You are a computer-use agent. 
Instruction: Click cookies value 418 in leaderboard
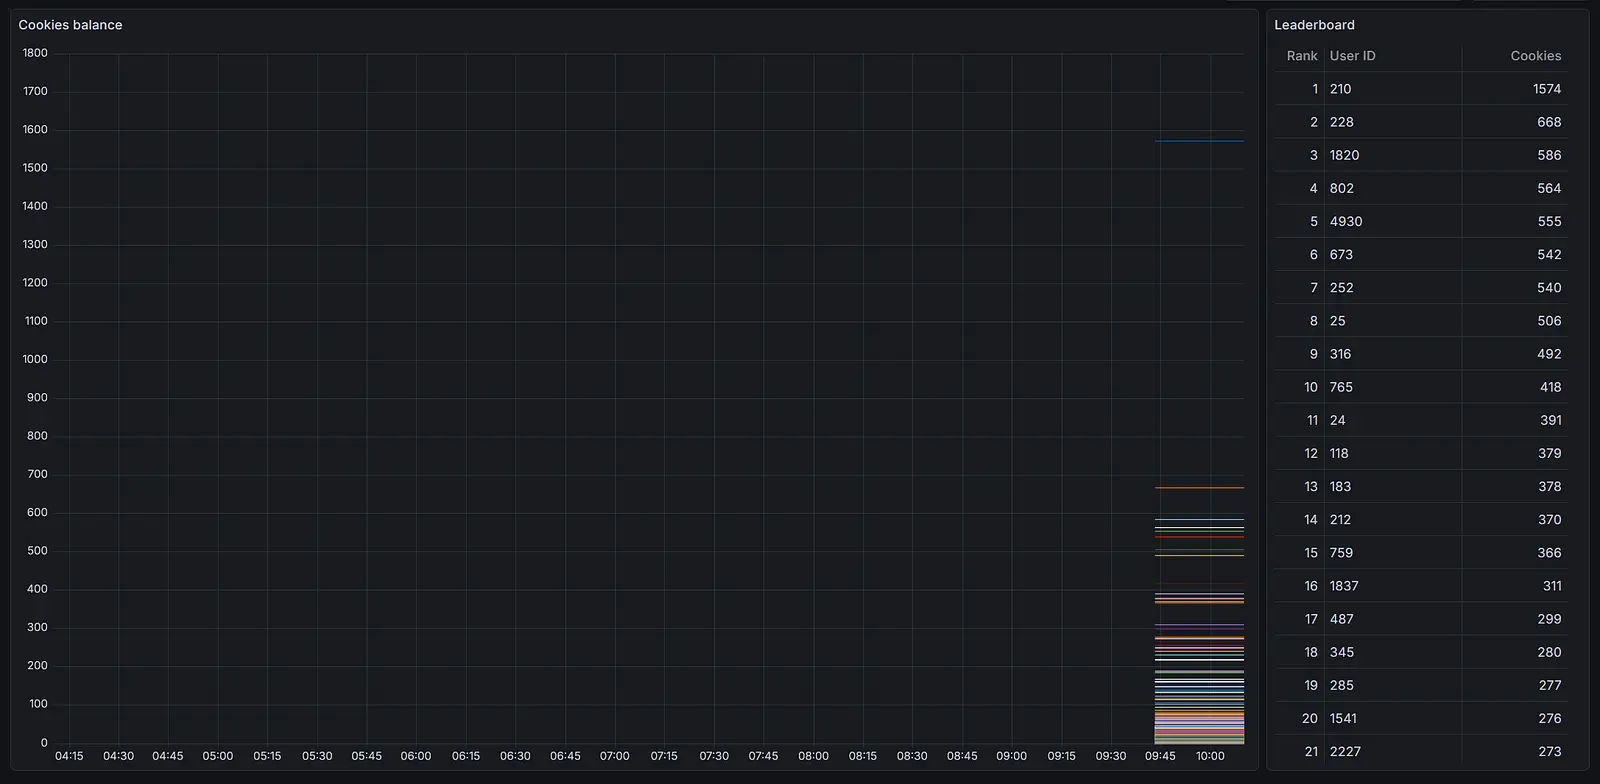click(x=1550, y=387)
